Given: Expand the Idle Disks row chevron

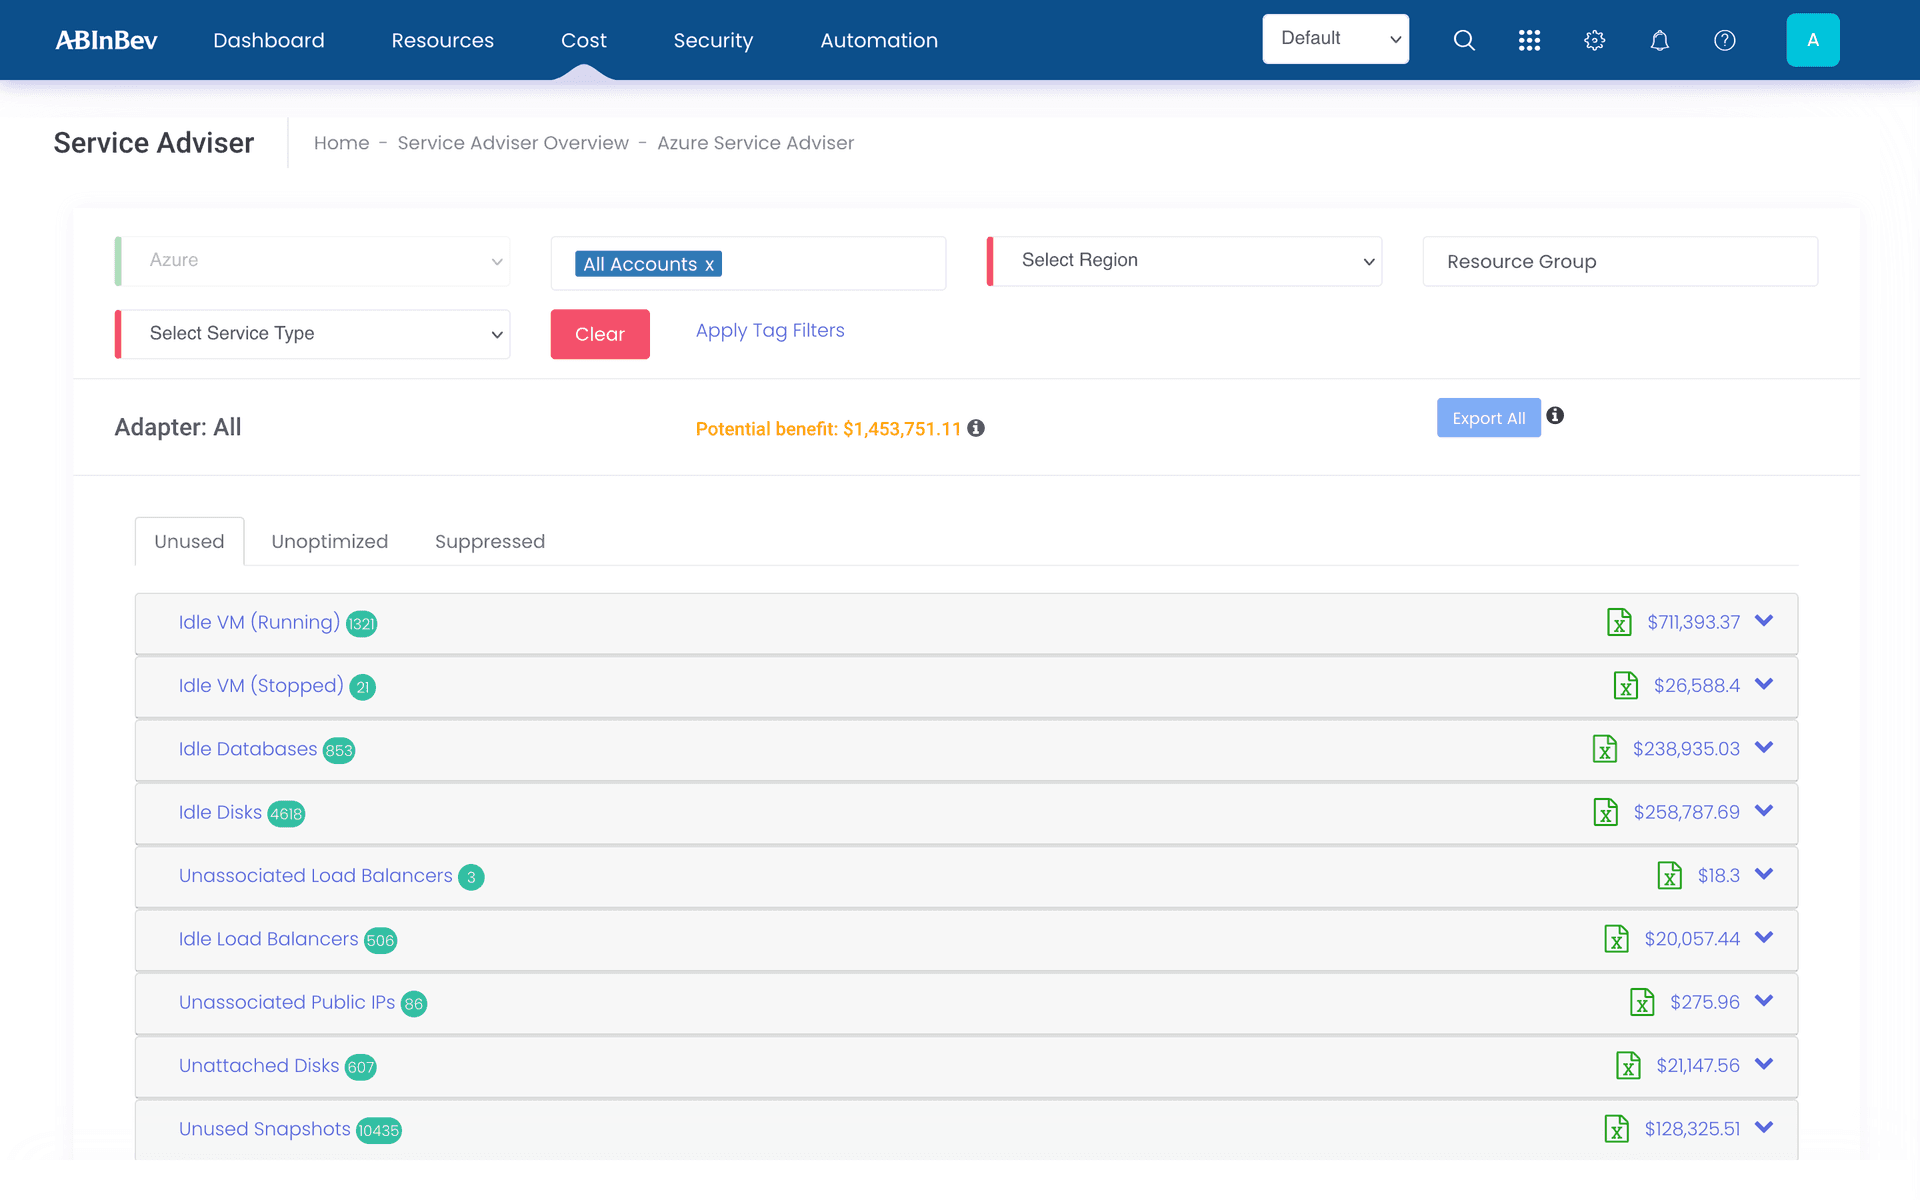Looking at the screenshot, I should pos(1764,812).
